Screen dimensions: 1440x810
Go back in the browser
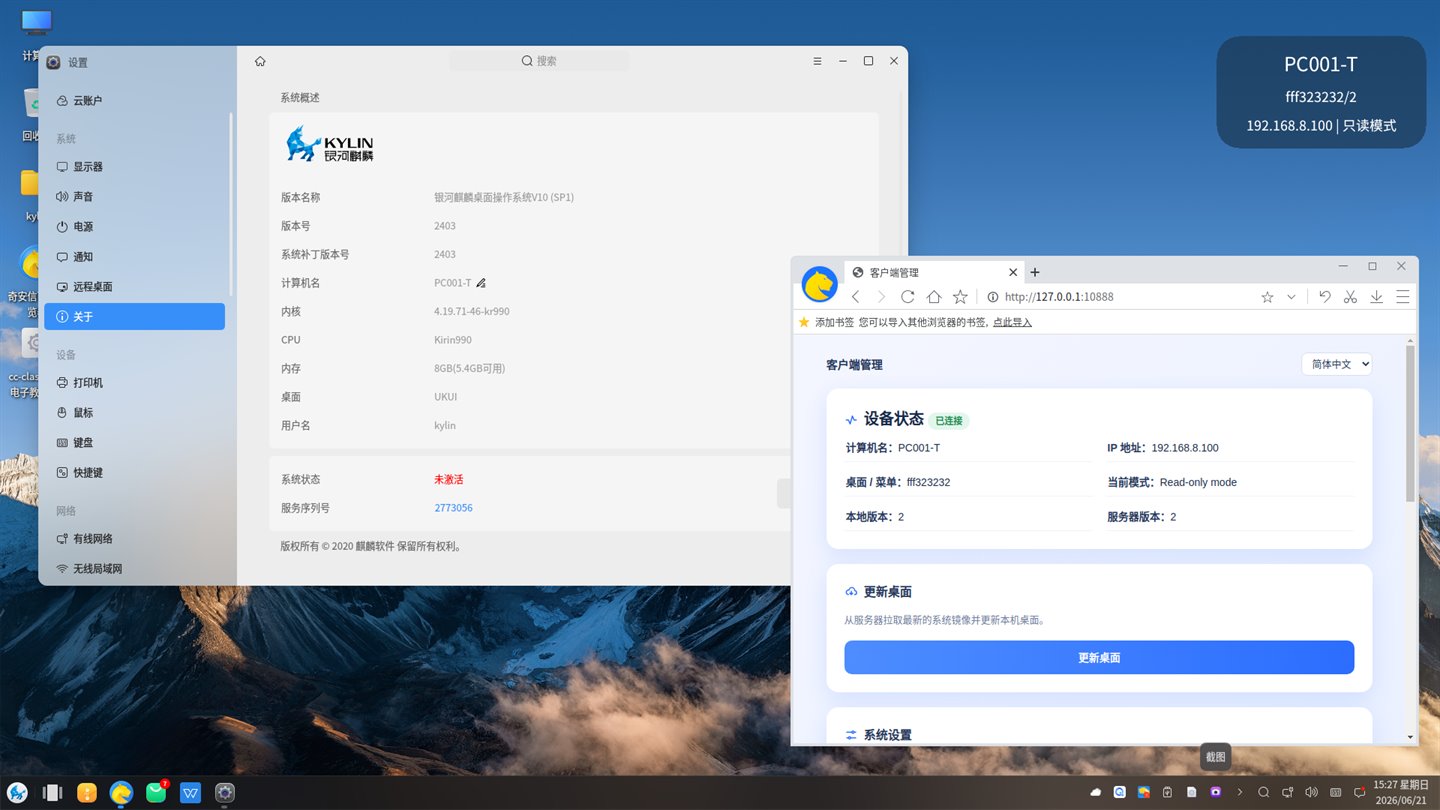click(x=856, y=297)
